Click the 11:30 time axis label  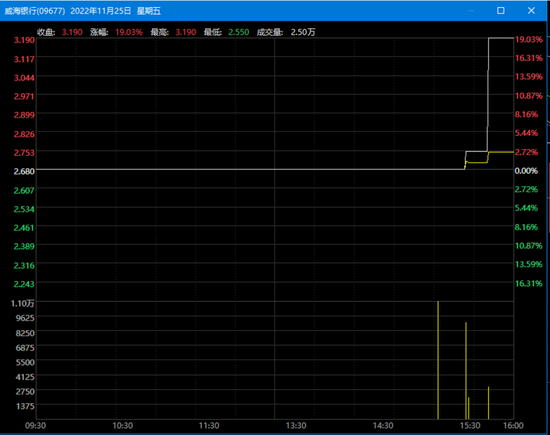click(x=209, y=426)
